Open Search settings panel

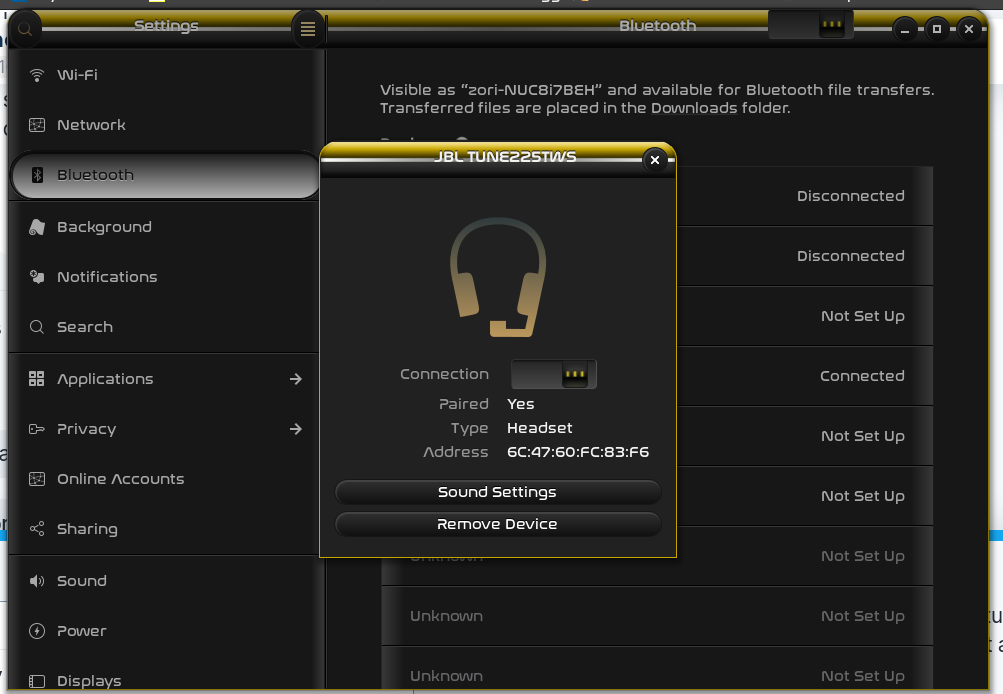tap(165, 327)
